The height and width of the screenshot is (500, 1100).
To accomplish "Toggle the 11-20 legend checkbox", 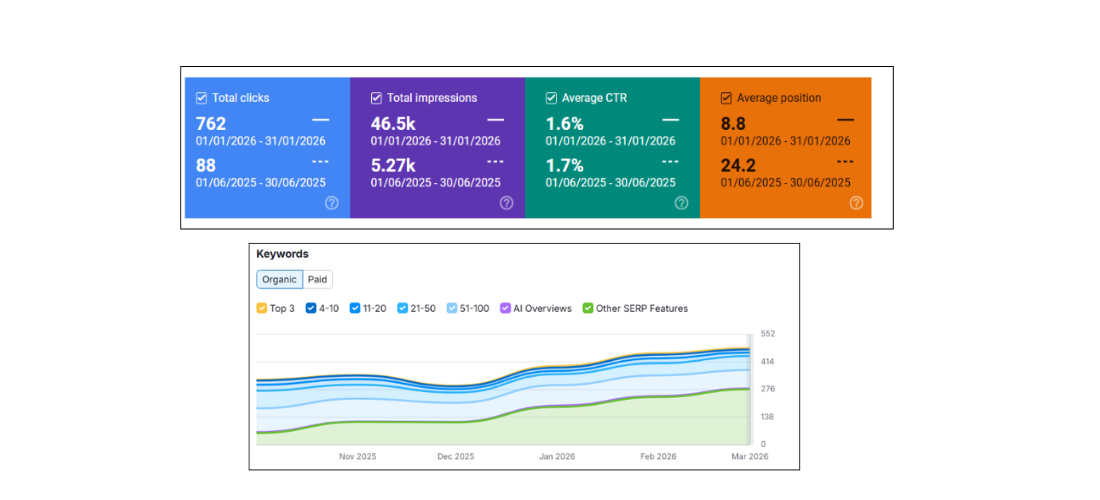I will click(x=356, y=309).
